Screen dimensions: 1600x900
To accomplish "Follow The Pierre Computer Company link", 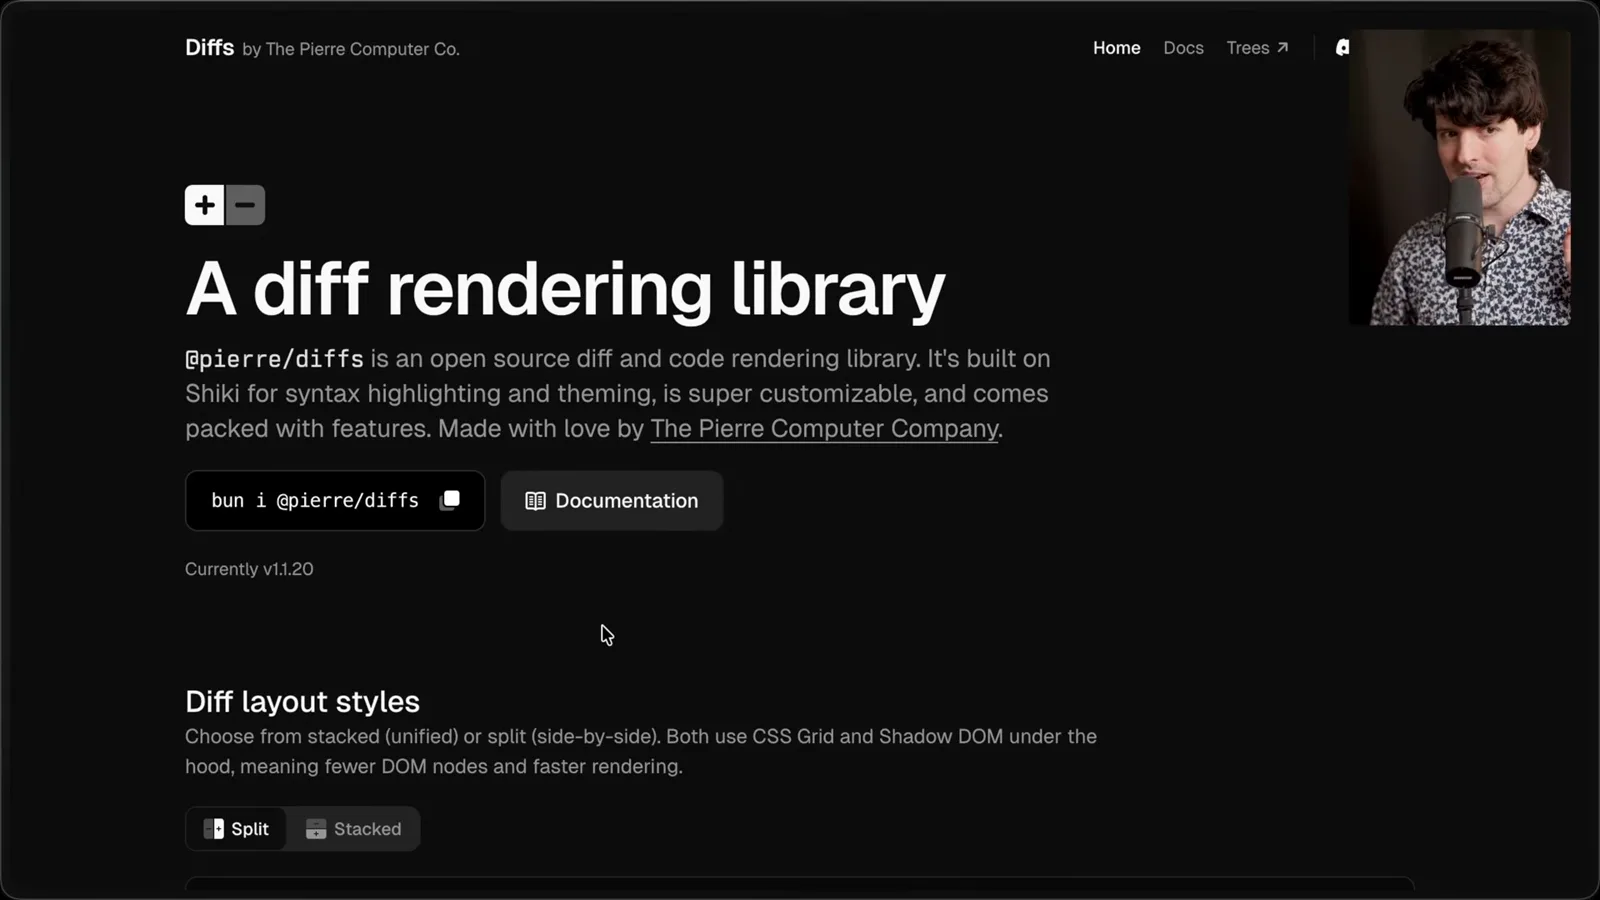I will click(x=824, y=429).
